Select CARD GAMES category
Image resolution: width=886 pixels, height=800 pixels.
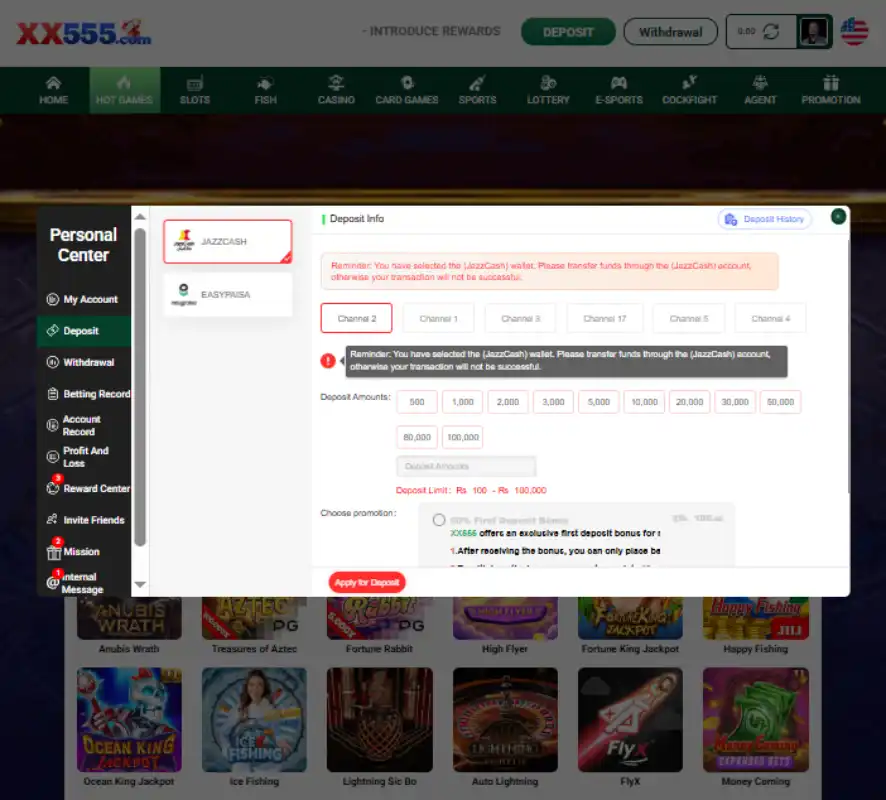pyautogui.click(x=407, y=90)
